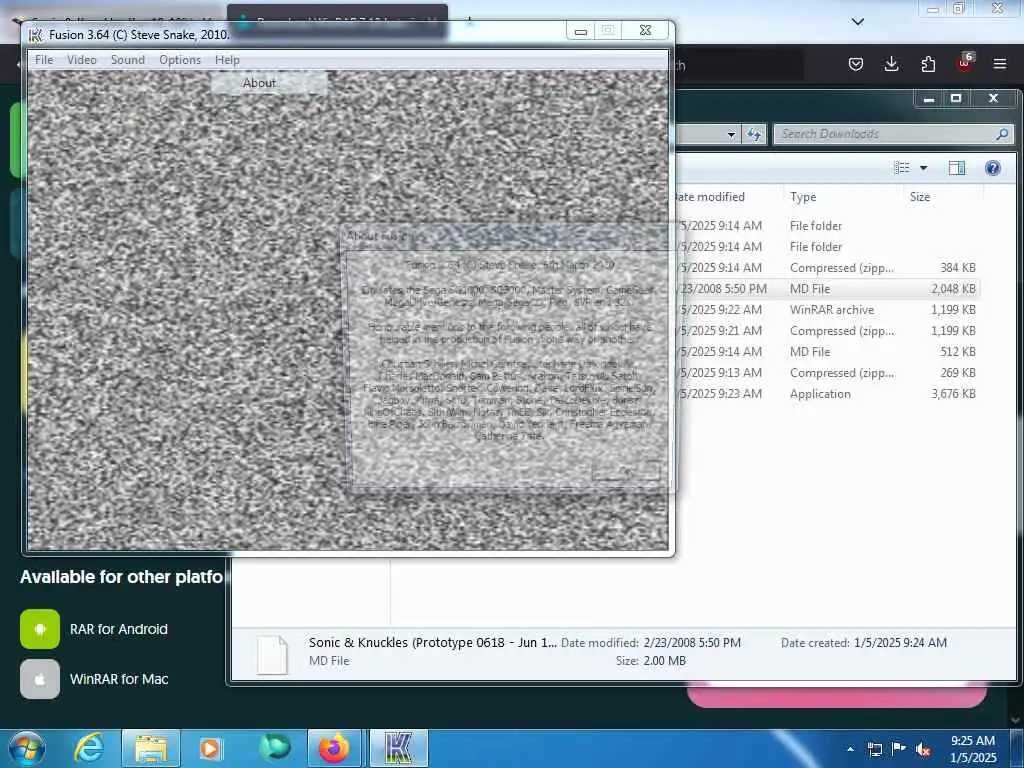Sort by Date modified column header
Screen dimensions: 1024x768
click(x=709, y=197)
